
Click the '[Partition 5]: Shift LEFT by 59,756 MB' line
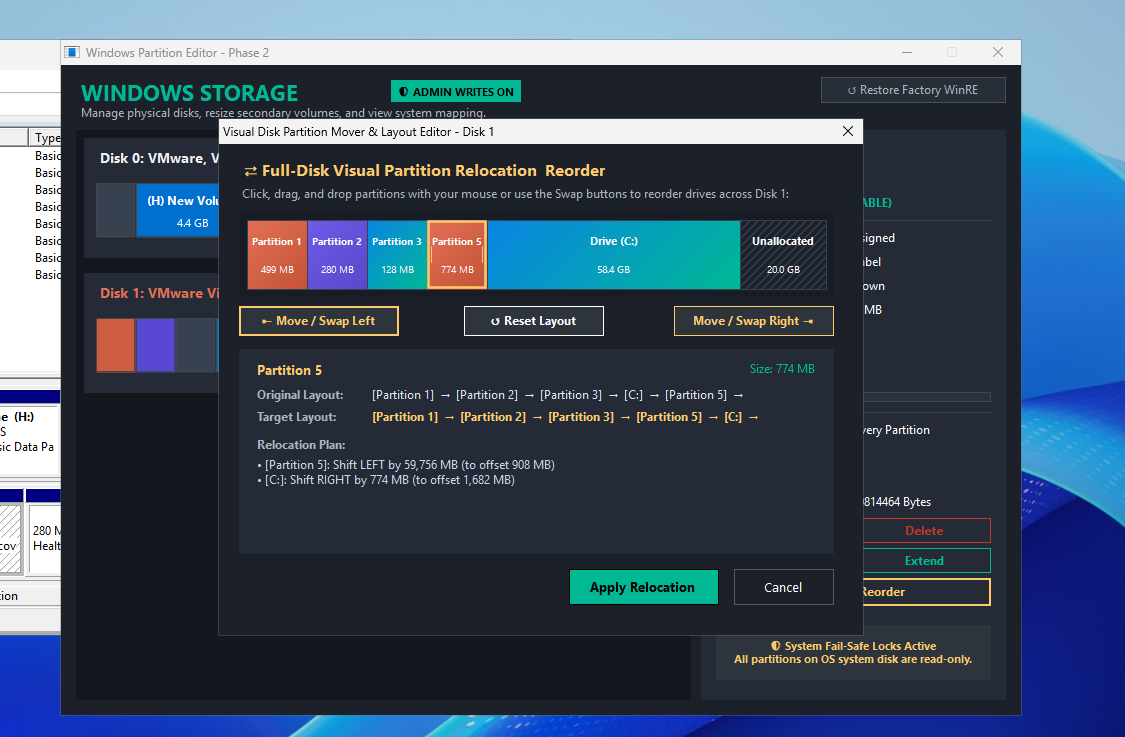pos(406,465)
